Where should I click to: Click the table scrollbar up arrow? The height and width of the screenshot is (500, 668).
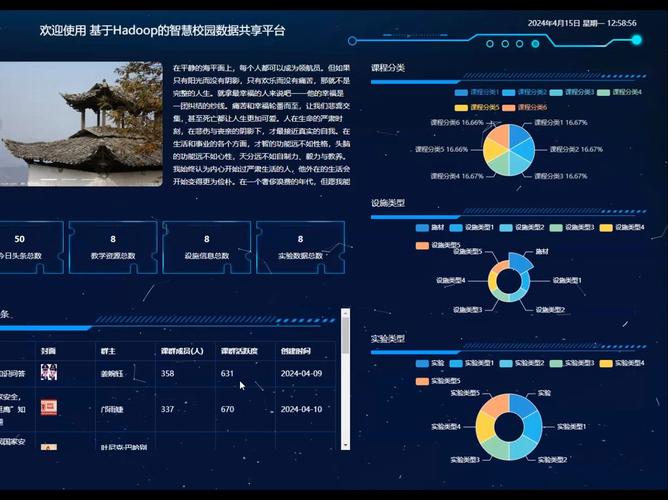(346, 313)
